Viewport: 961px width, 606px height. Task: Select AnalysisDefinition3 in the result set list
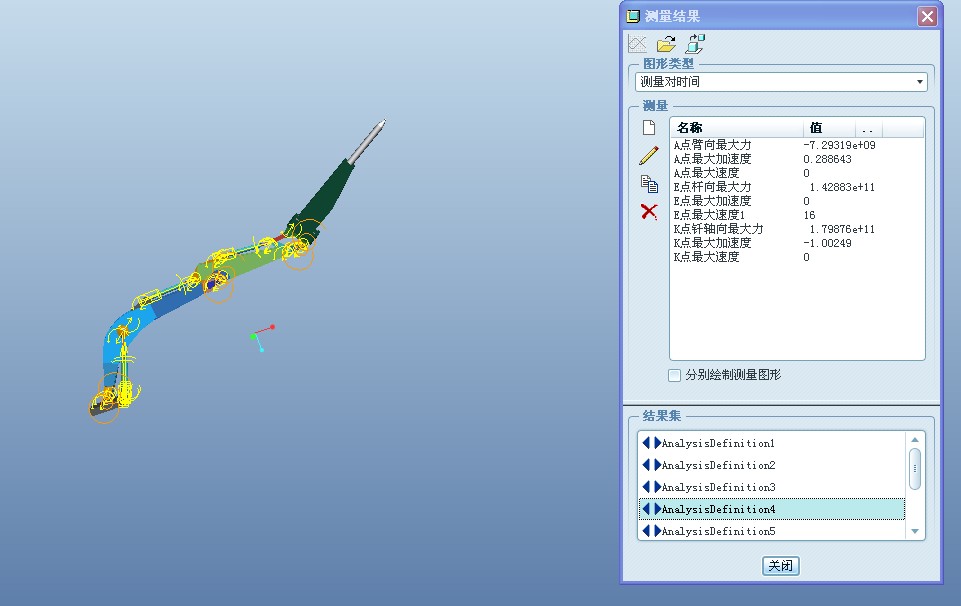772,487
